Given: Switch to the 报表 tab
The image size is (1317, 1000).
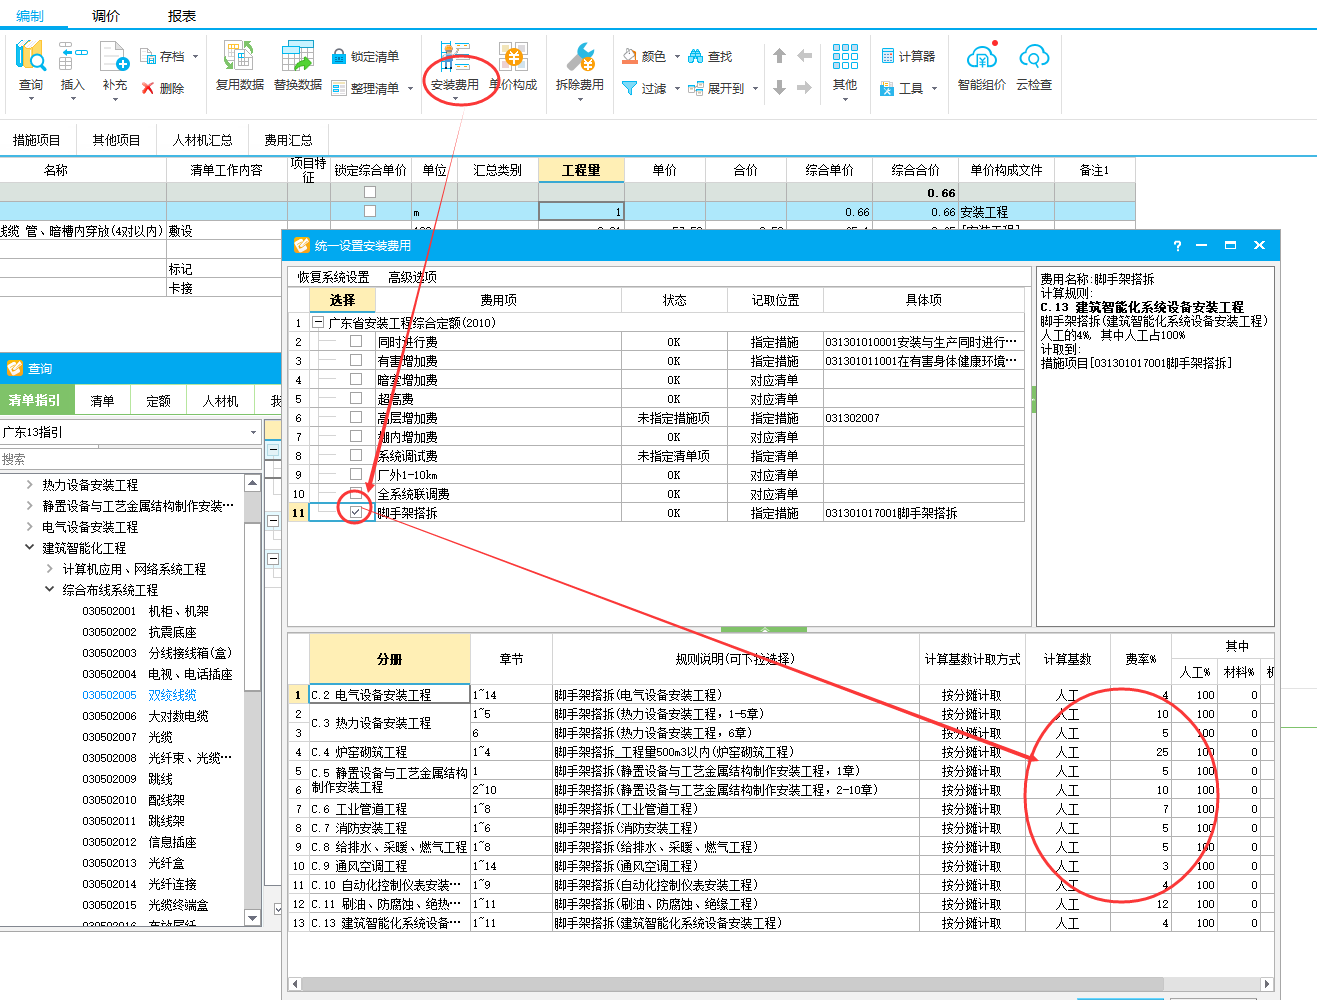Looking at the screenshot, I should coord(182,16).
